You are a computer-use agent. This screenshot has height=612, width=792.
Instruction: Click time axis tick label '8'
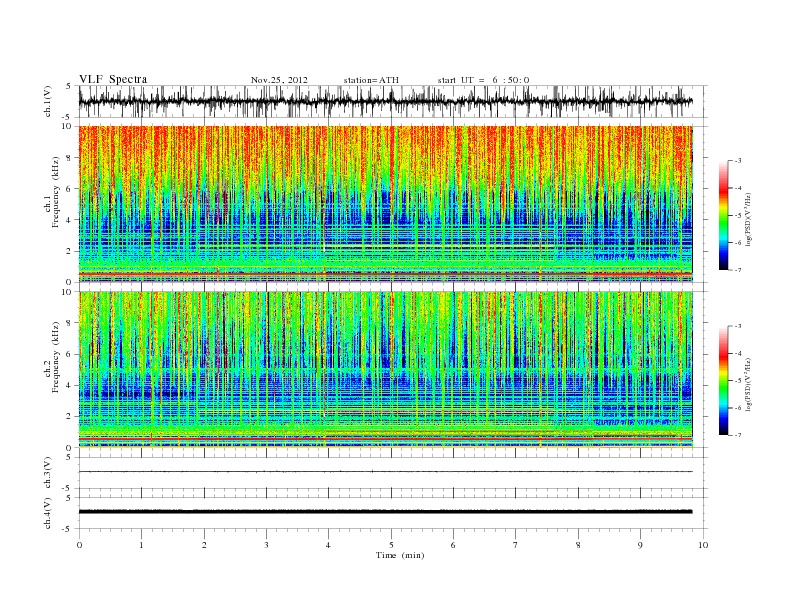(578, 545)
